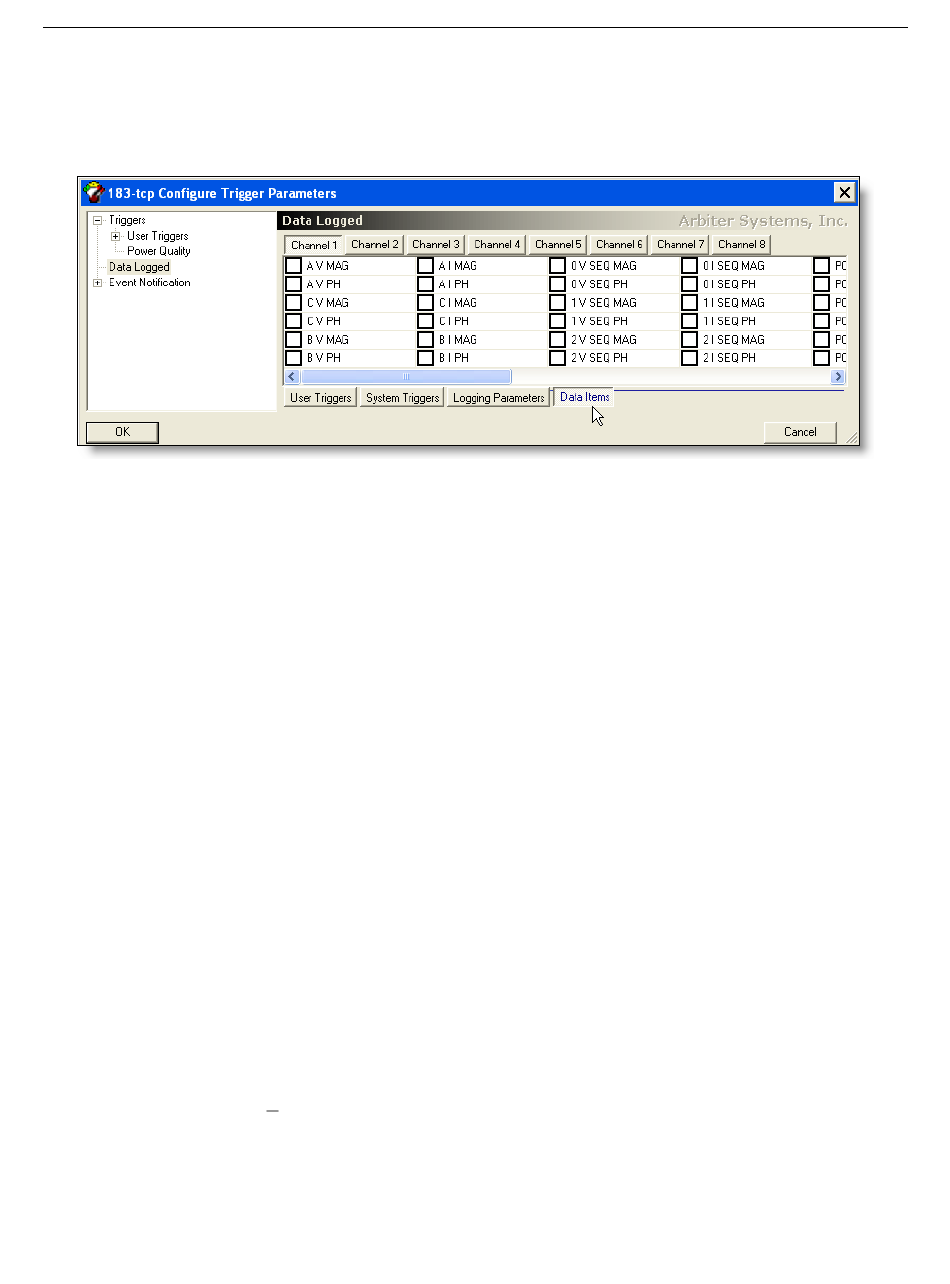Switch to the Channel 8 tab
The image size is (950, 1284).
pos(741,245)
